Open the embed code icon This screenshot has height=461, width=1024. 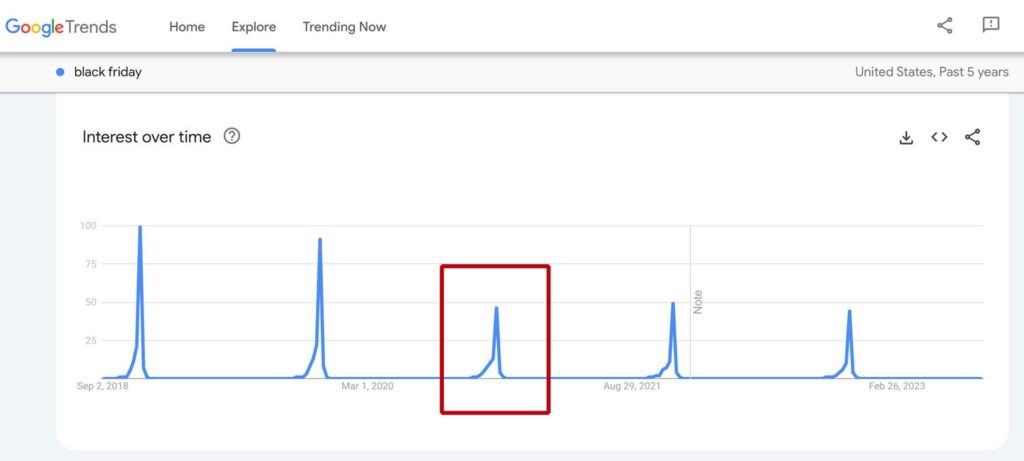[x=939, y=137]
